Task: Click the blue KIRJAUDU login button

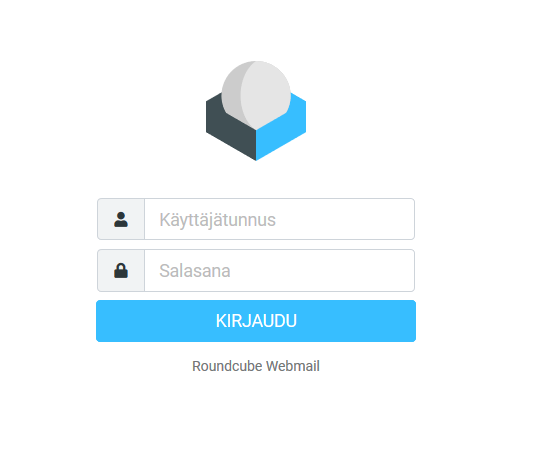Action: (x=256, y=321)
